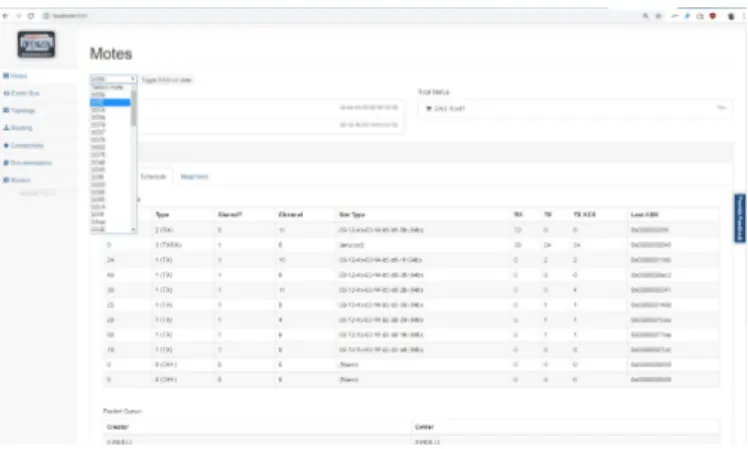
Task: Toggle DAG root state button
Action: [167, 80]
